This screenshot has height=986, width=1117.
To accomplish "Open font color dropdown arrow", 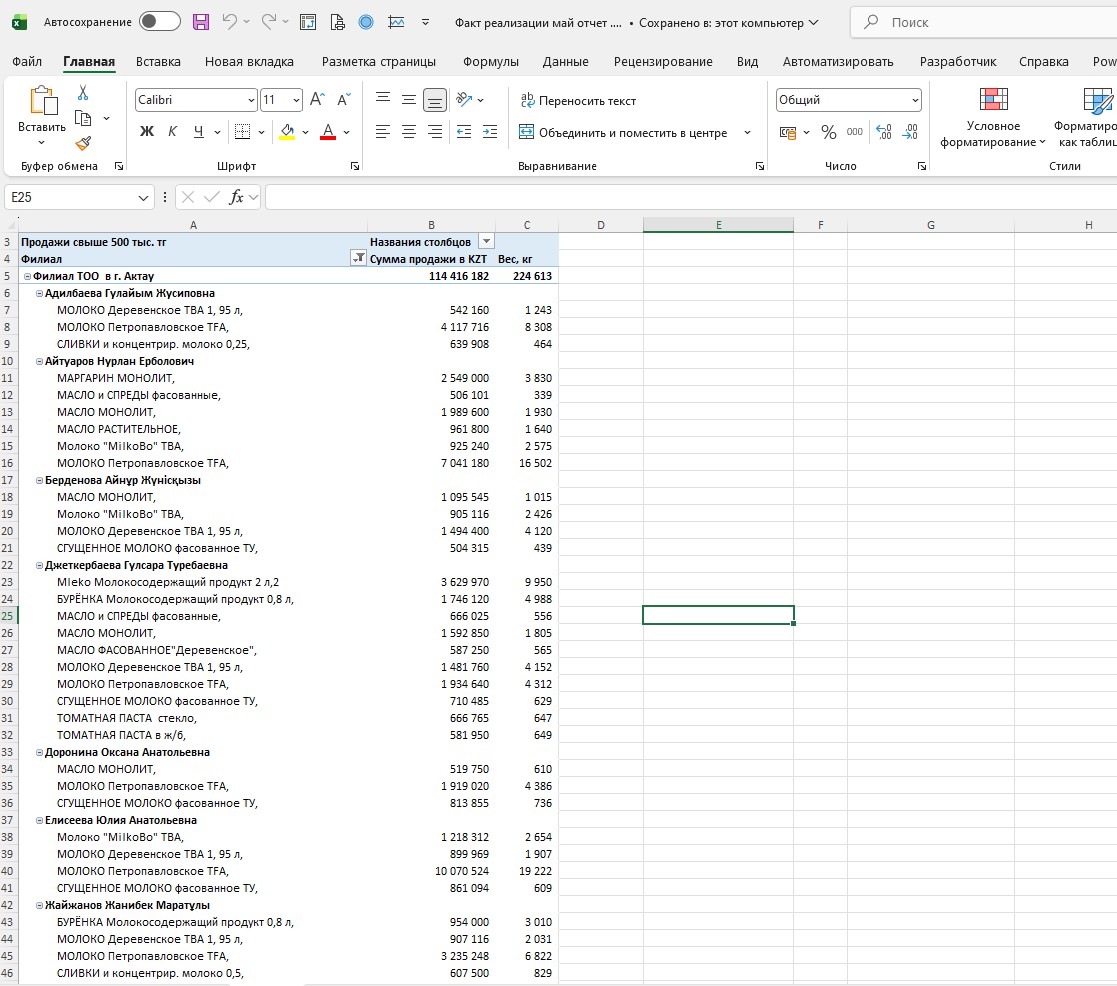I will point(347,133).
